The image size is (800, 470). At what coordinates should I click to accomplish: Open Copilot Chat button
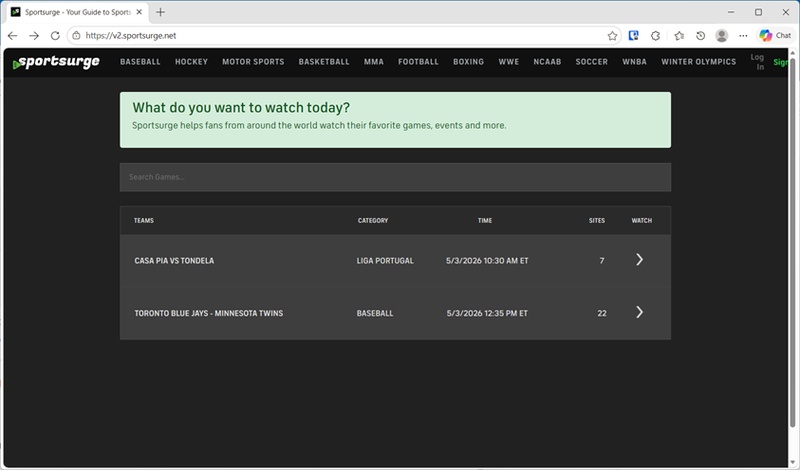point(774,35)
